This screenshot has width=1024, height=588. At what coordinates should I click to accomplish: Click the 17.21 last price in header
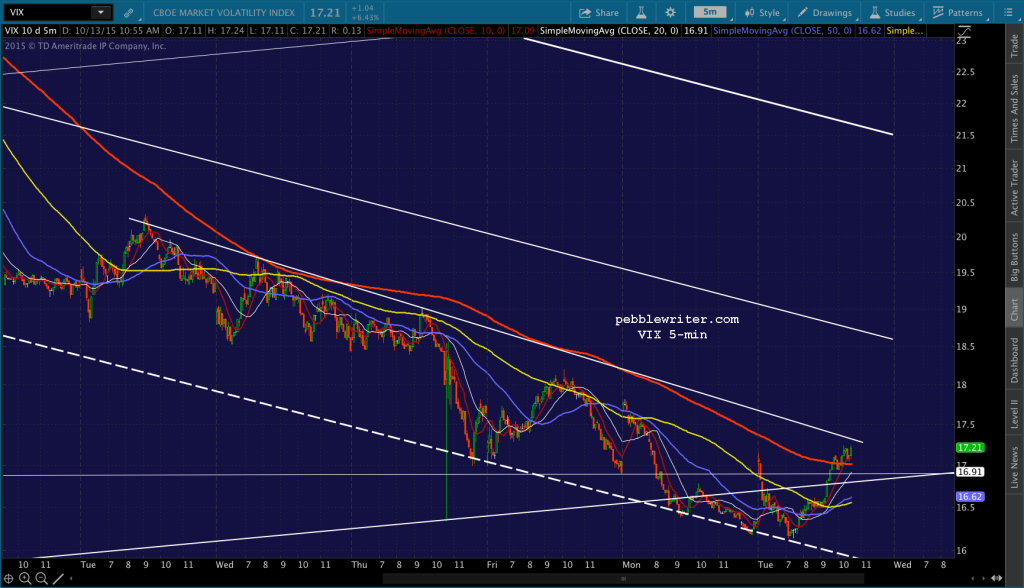pyautogui.click(x=325, y=12)
